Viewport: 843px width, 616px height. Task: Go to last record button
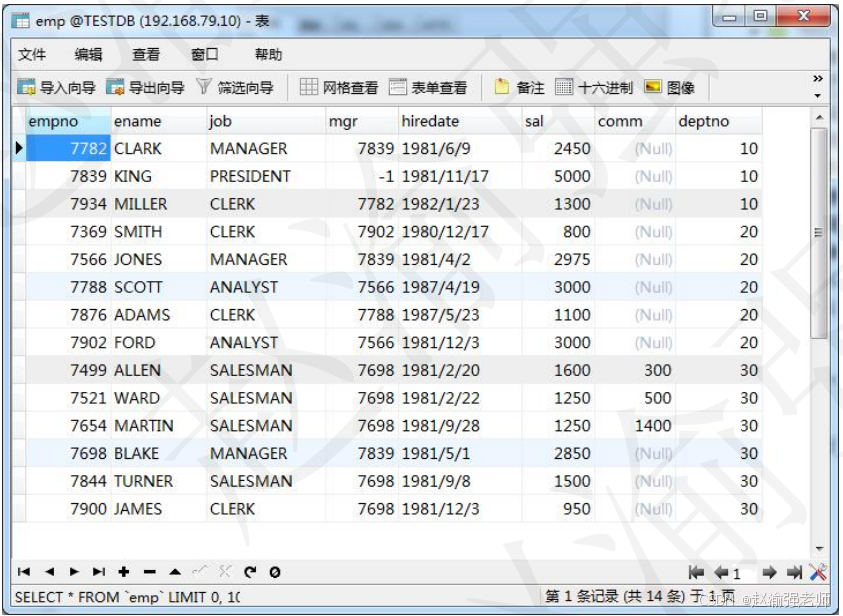point(99,571)
